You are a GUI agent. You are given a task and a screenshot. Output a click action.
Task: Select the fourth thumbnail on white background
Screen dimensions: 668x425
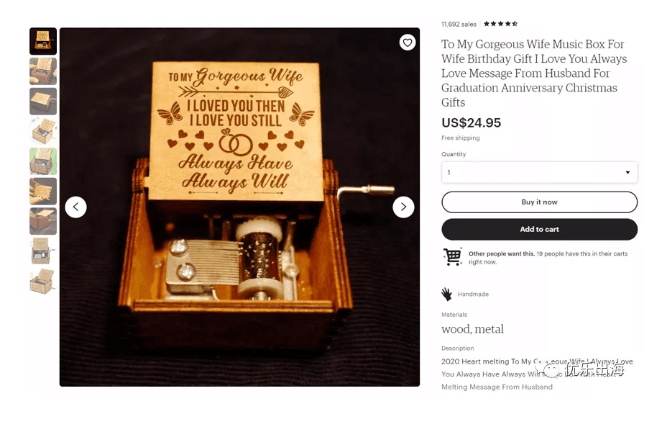pos(43,131)
